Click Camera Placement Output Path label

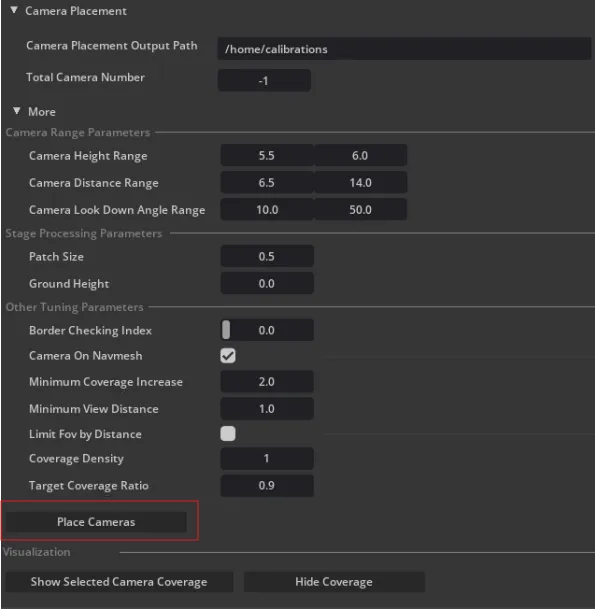coord(112,46)
